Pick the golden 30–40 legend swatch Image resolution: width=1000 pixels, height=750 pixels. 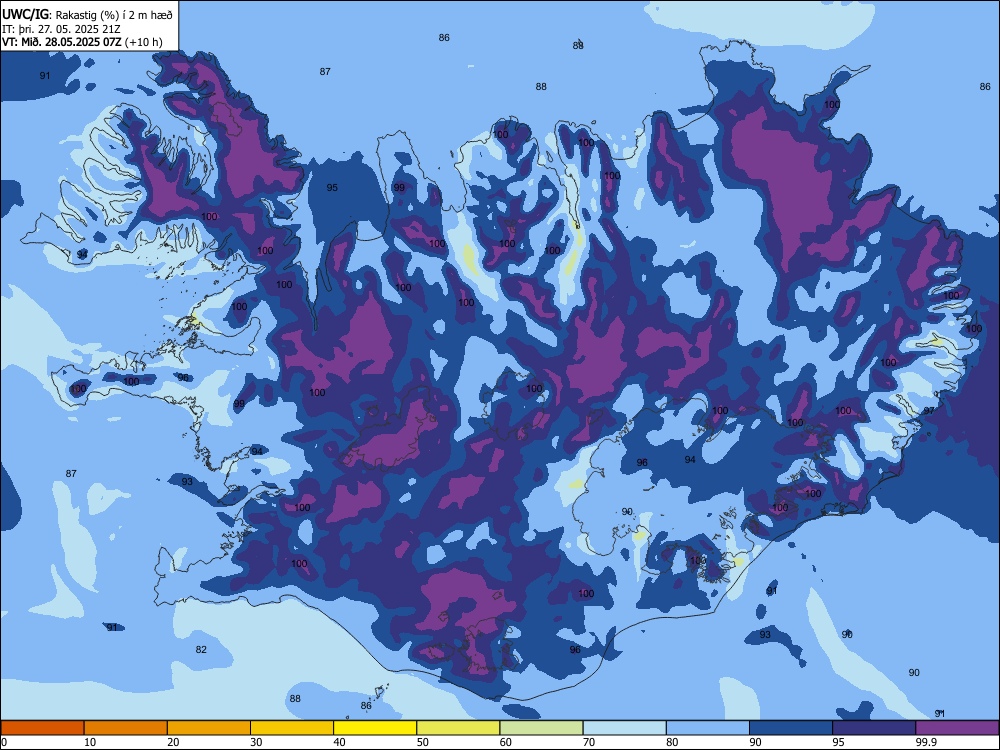click(292, 728)
